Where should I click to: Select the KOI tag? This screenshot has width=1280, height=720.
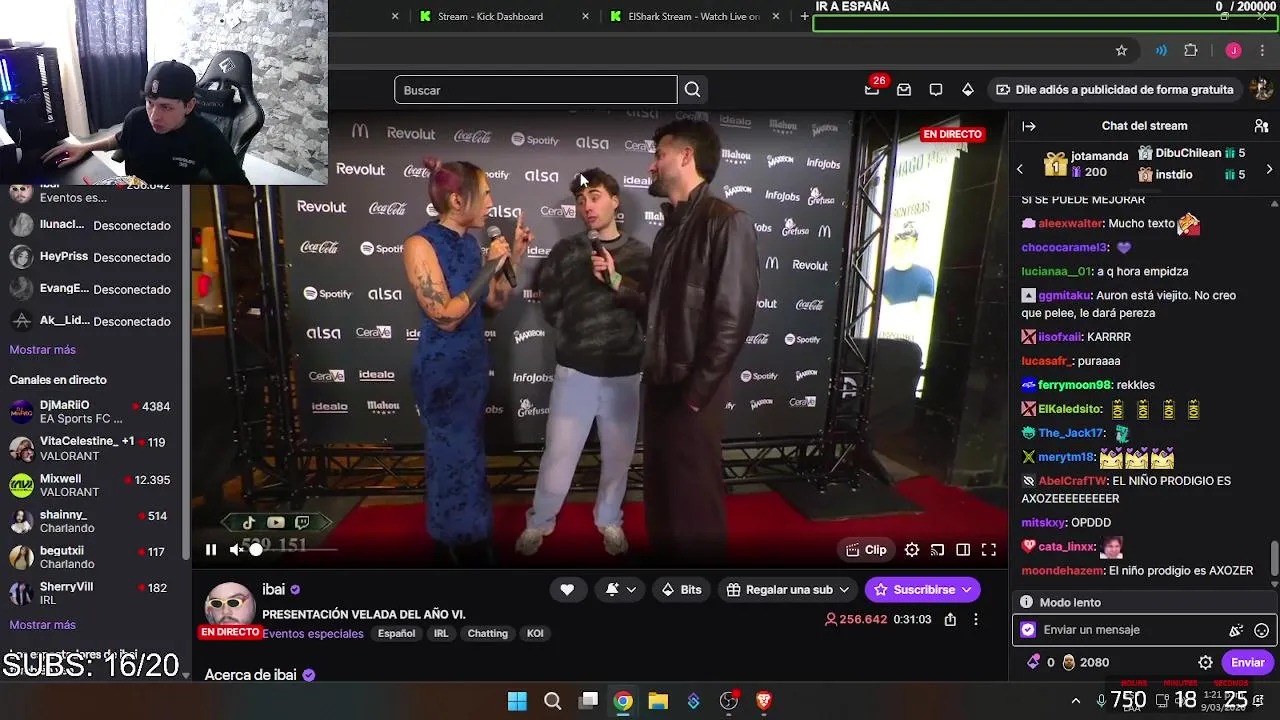(535, 633)
